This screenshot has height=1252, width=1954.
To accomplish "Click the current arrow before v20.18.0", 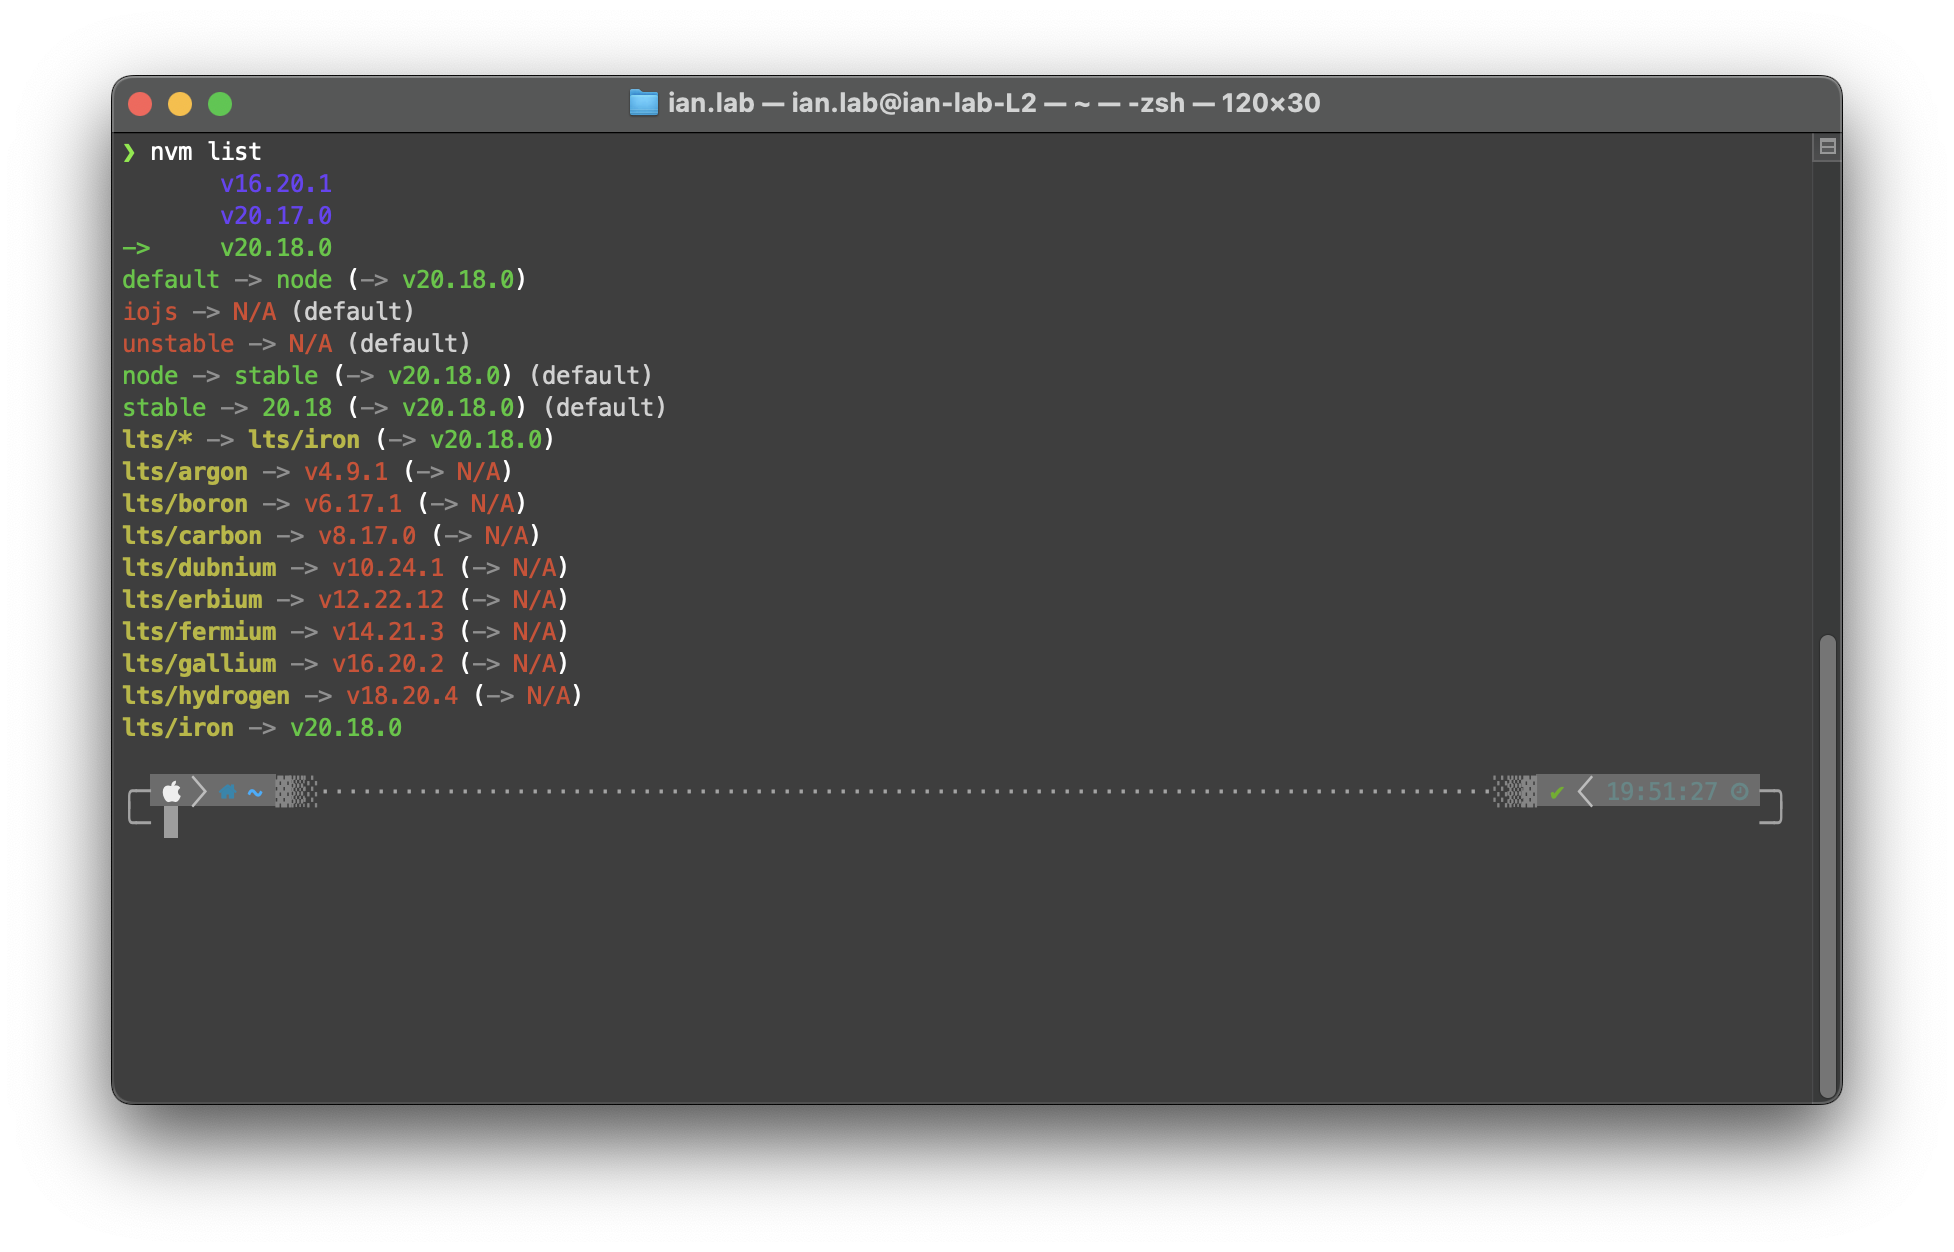I will point(136,248).
